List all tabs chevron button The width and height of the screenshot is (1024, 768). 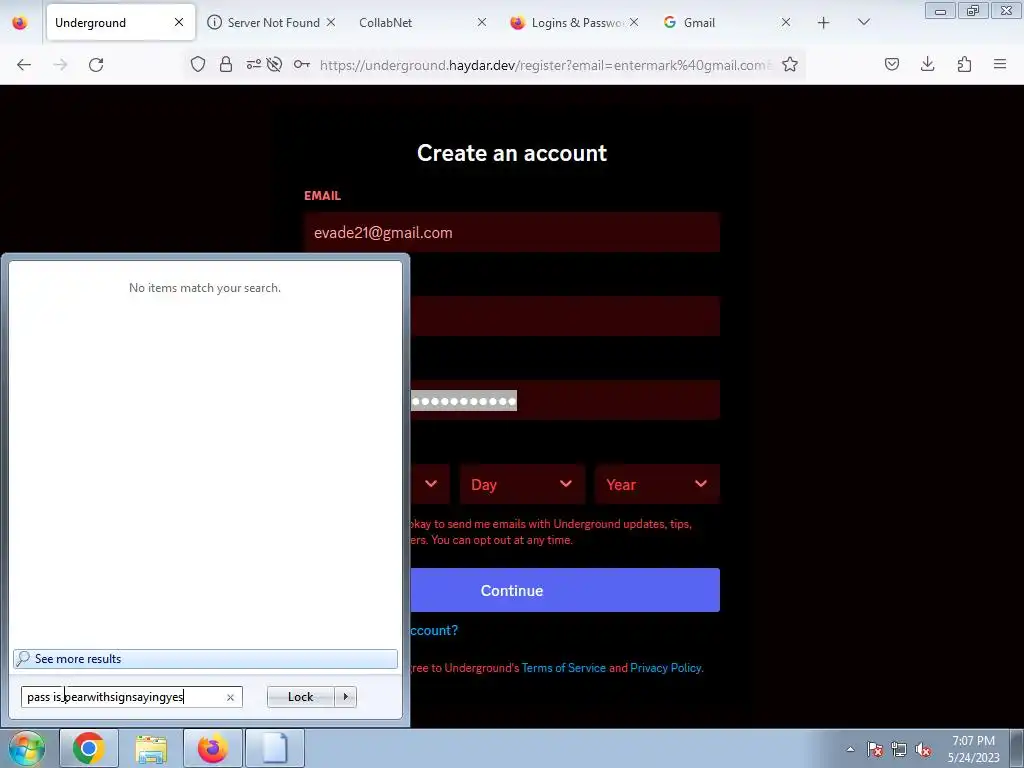(x=863, y=22)
